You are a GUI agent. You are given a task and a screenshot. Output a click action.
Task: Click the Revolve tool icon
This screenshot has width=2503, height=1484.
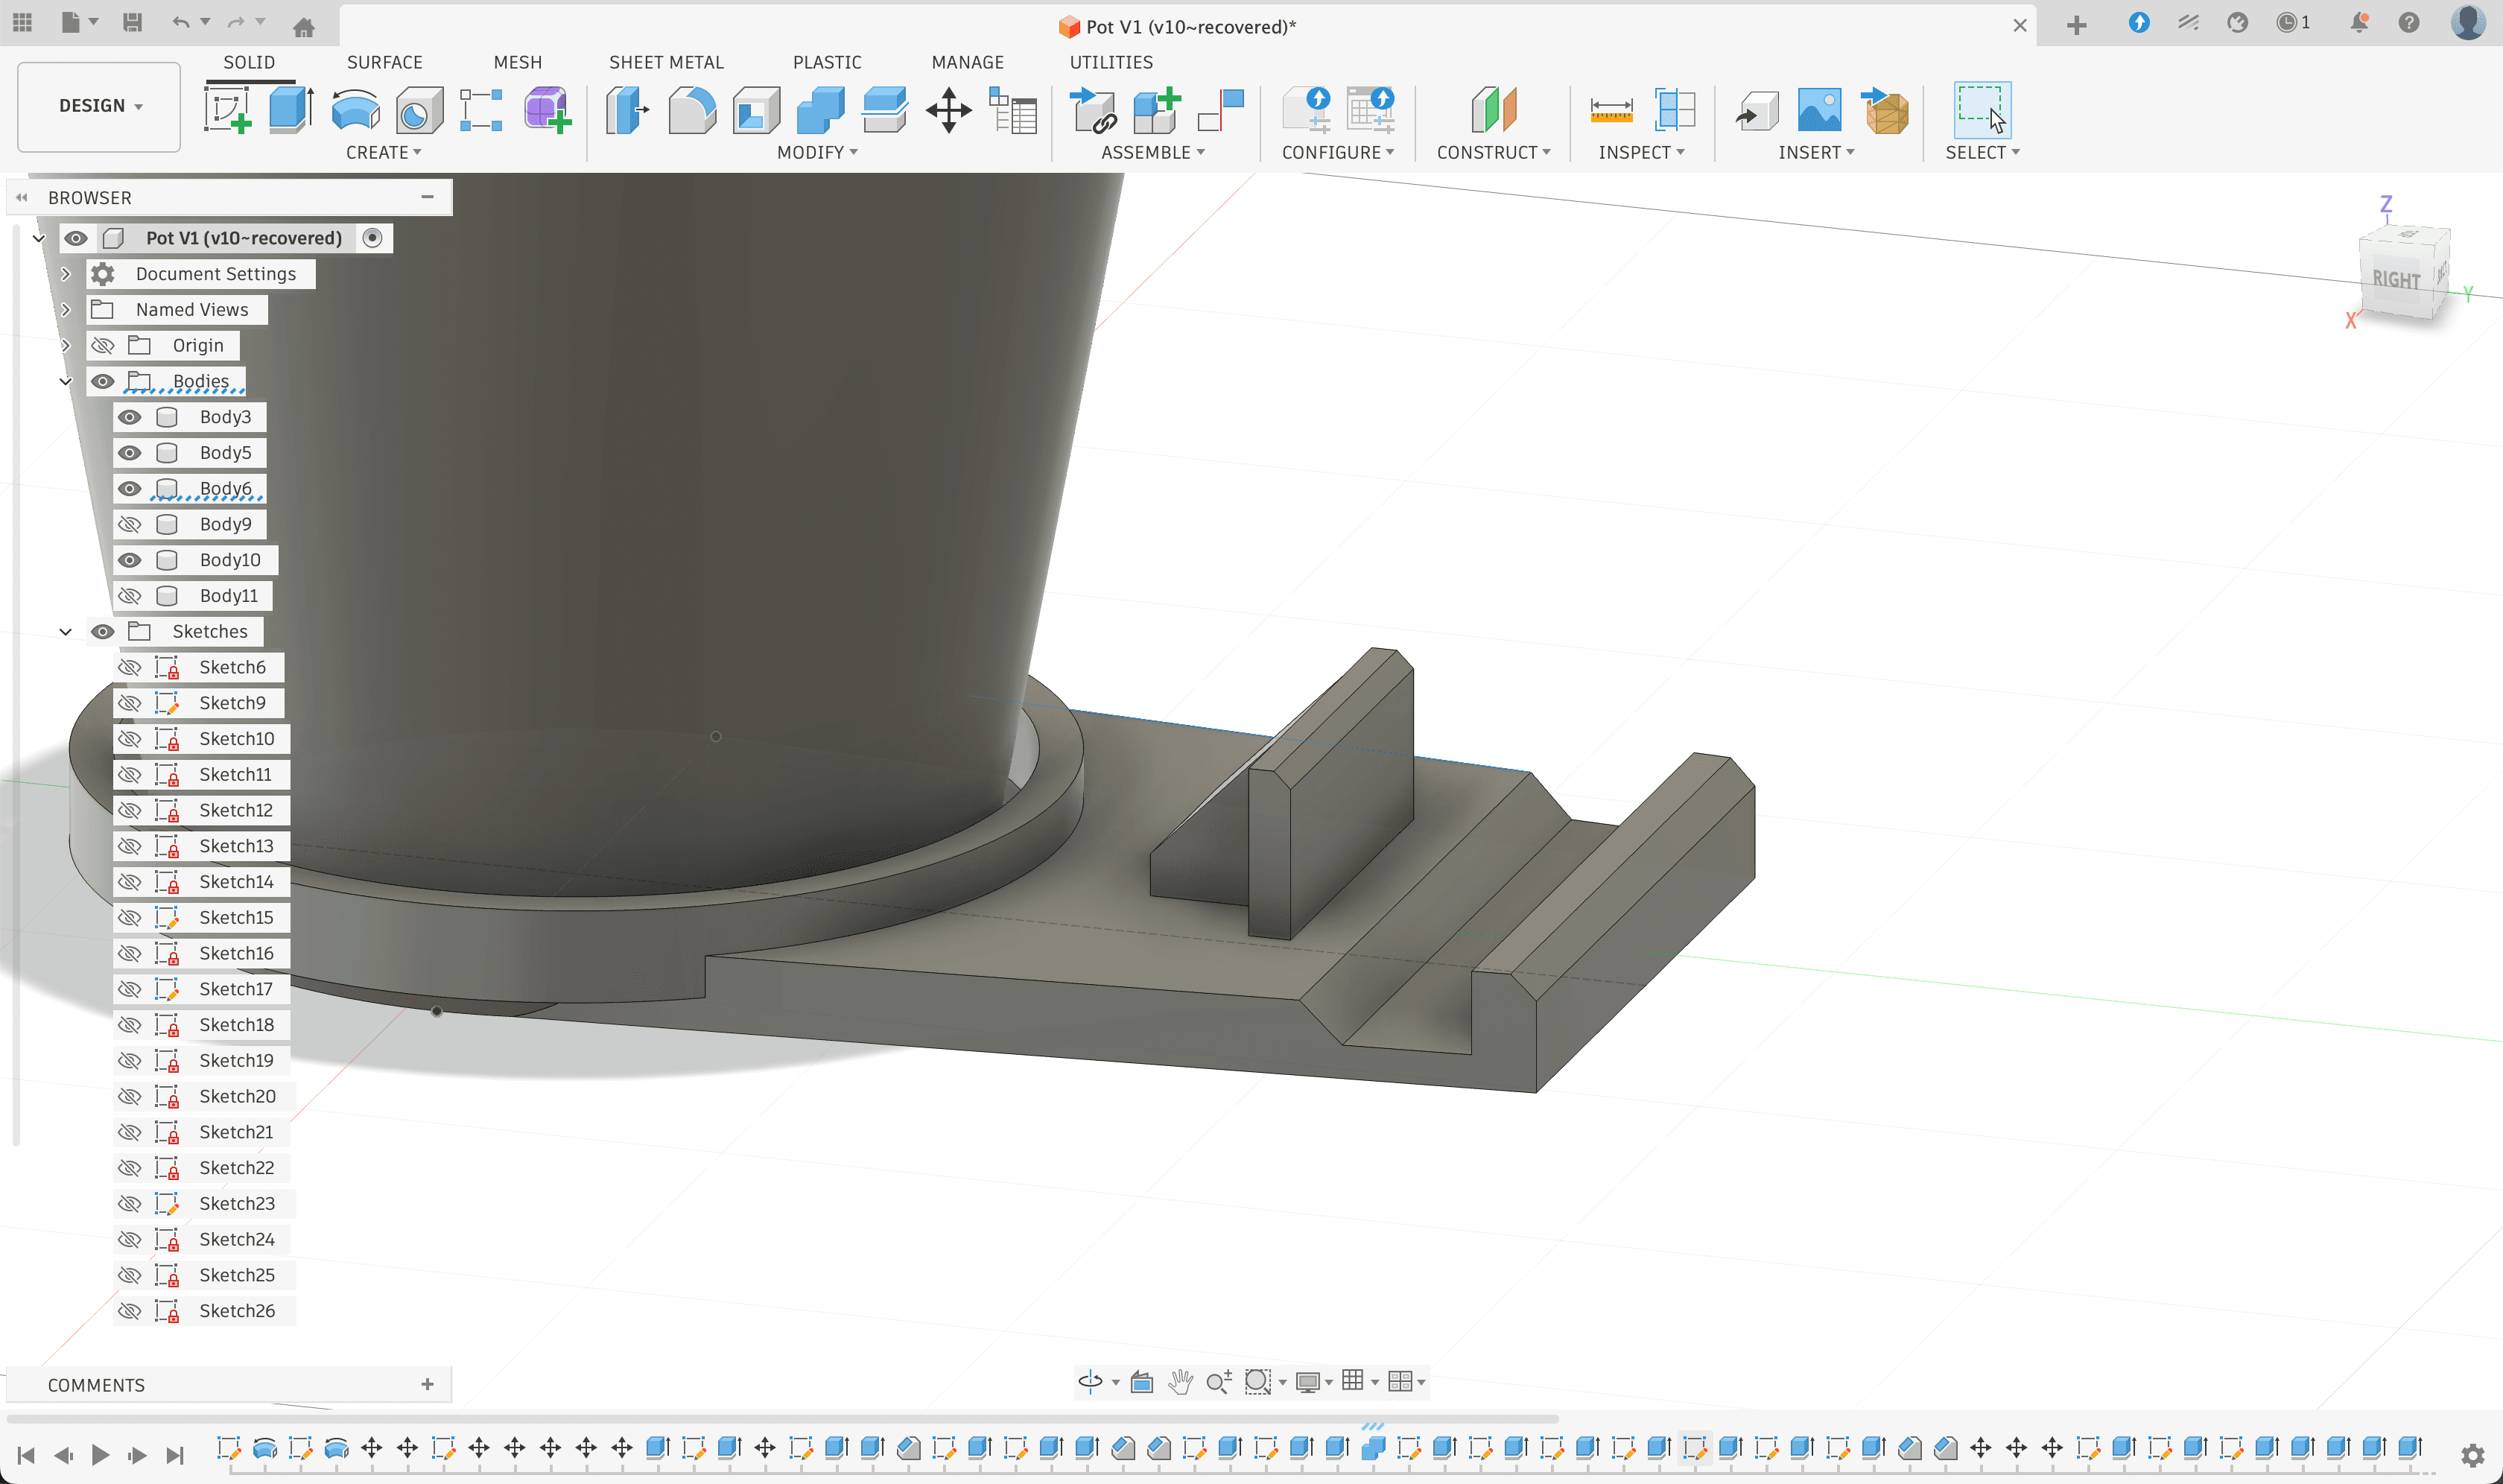pyautogui.click(x=355, y=109)
